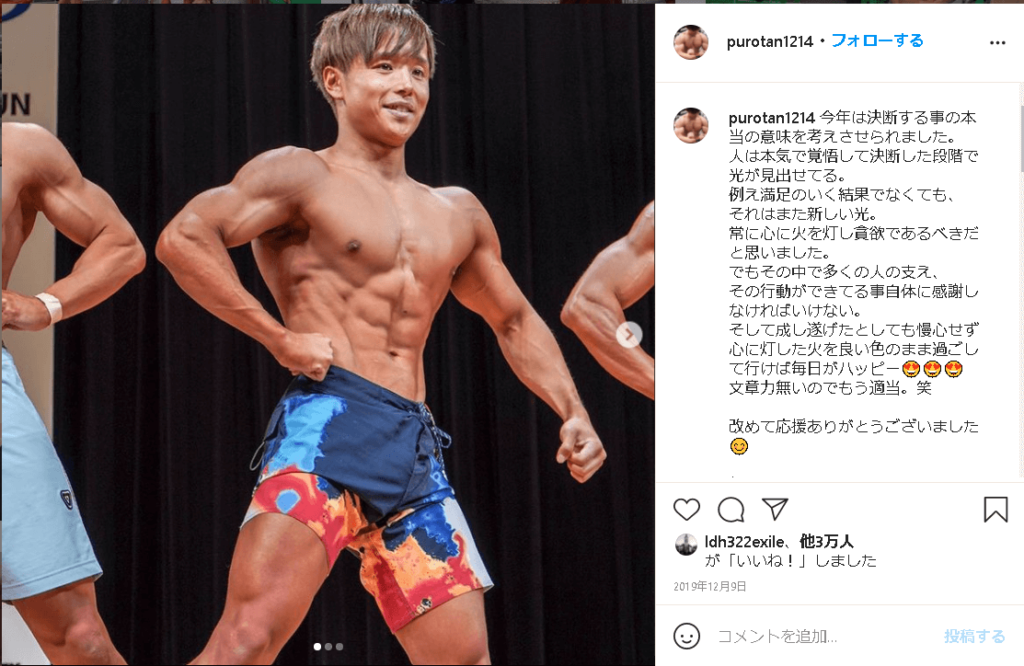Open purotan1214 username in header

pos(769,42)
